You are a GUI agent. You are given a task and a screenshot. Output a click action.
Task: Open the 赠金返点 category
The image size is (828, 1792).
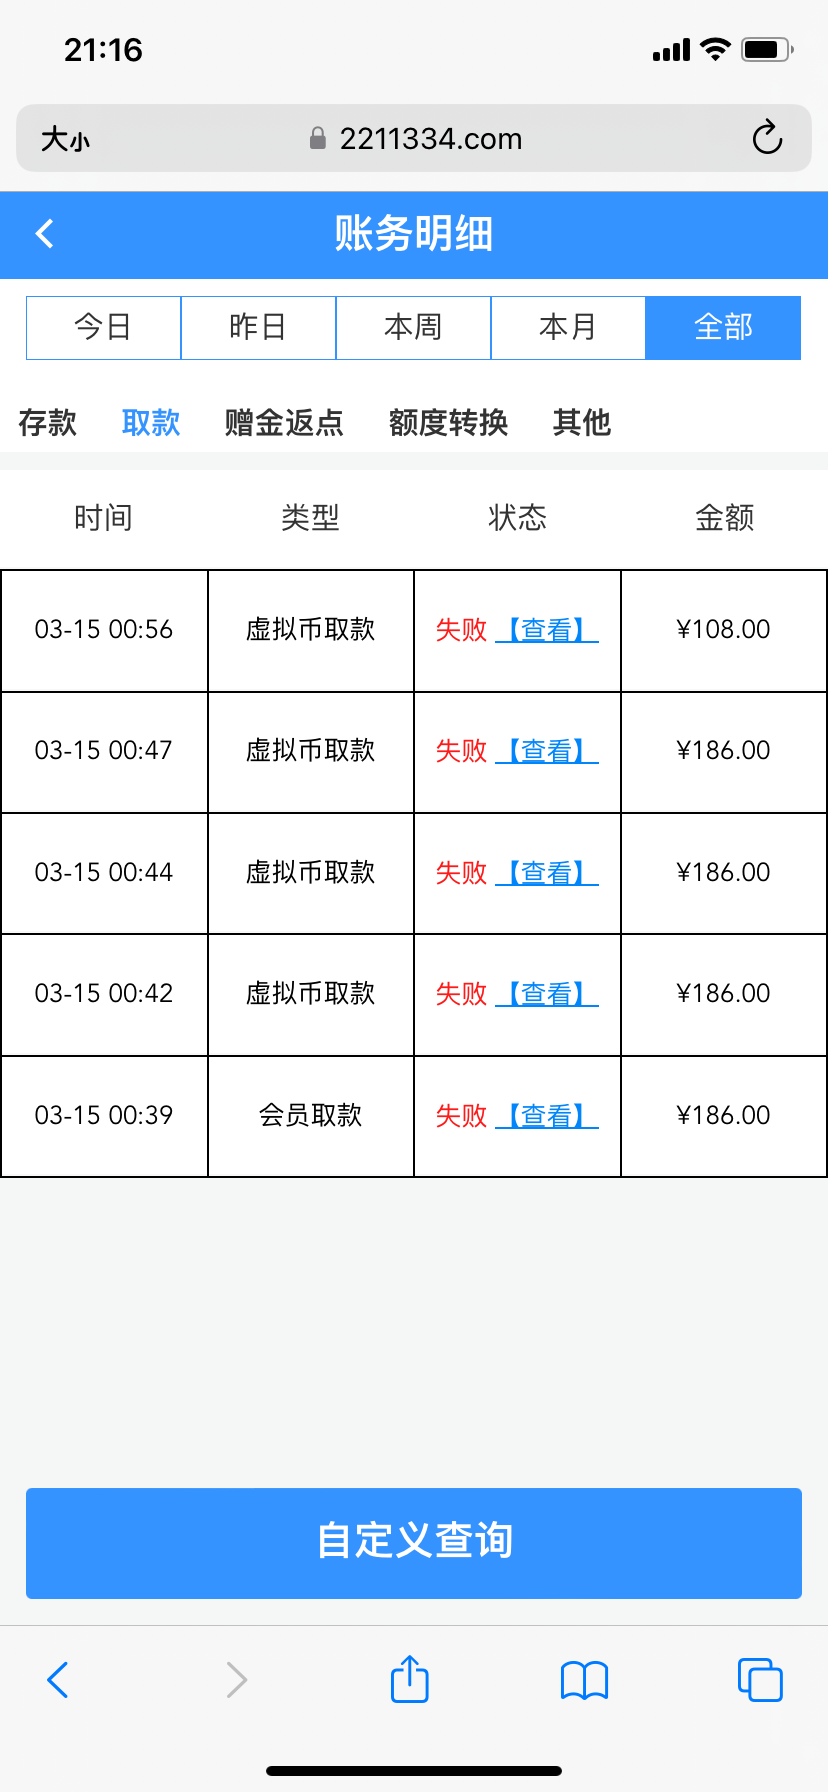(x=284, y=422)
